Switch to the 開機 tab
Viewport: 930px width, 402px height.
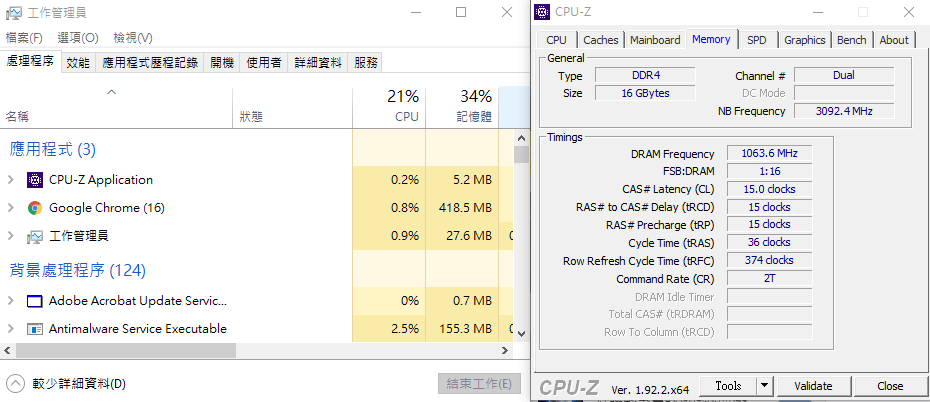pos(222,63)
